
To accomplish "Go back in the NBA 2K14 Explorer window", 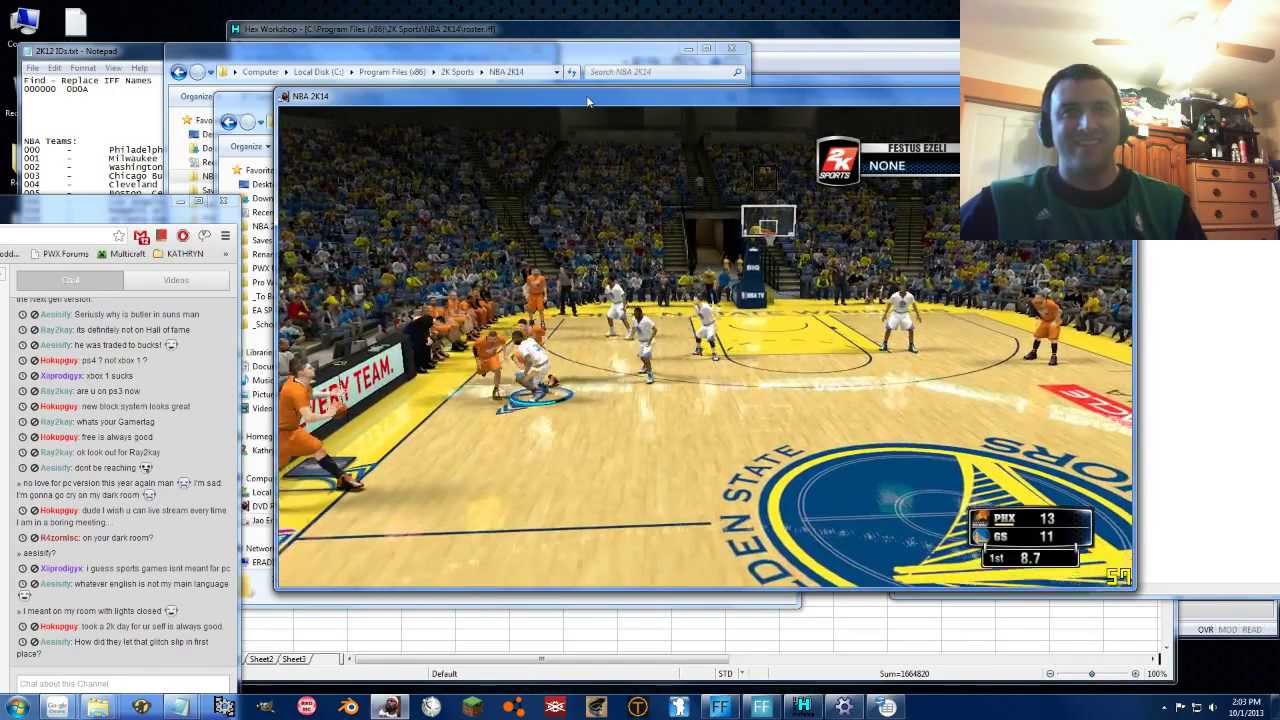I will click(178, 72).
